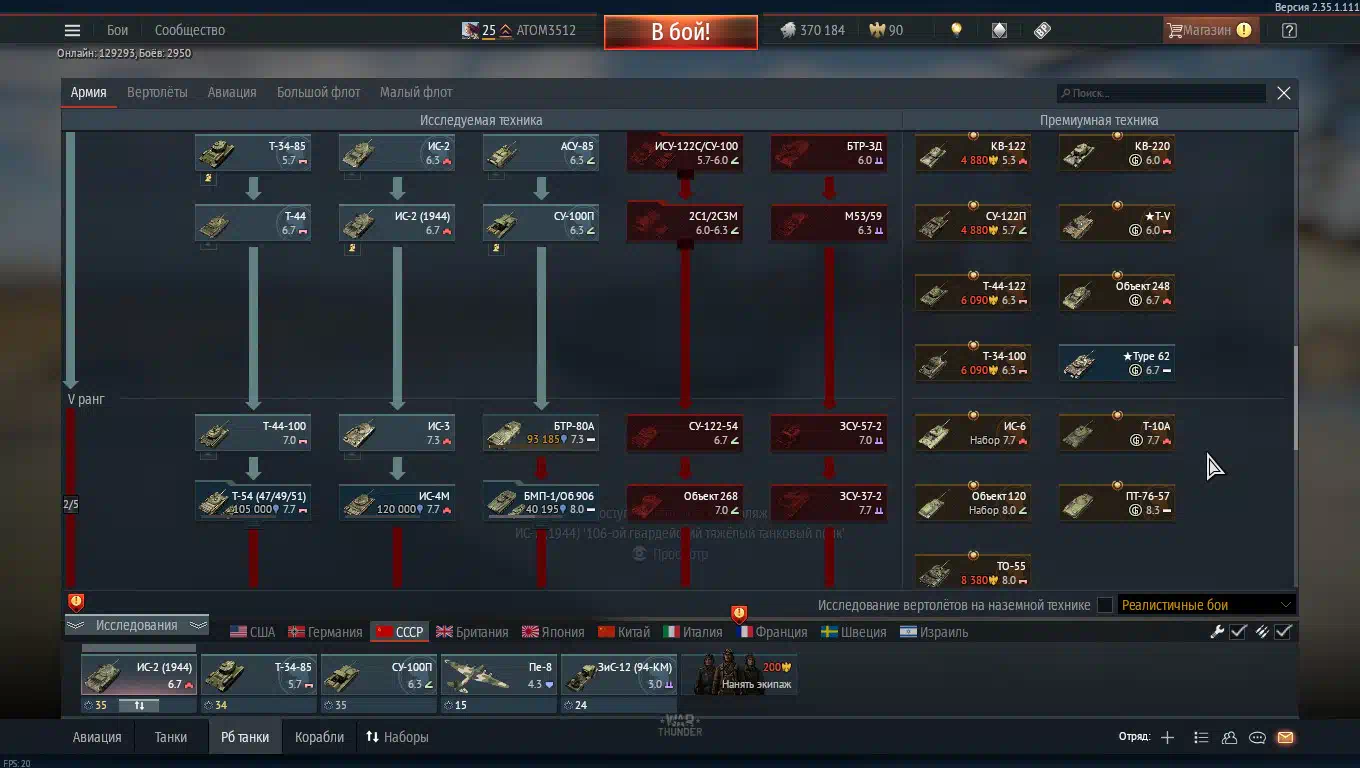Select the ИС-6 premium tank icon
This screenshot has height=768, width=1360.
tap(973, 433)
